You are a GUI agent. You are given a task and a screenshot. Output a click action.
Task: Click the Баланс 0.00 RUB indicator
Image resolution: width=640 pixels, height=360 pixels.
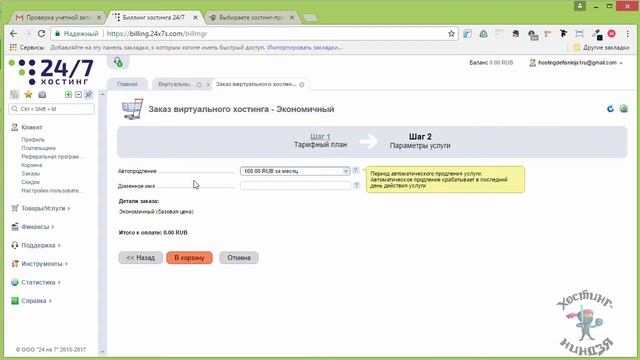(491, 63)
